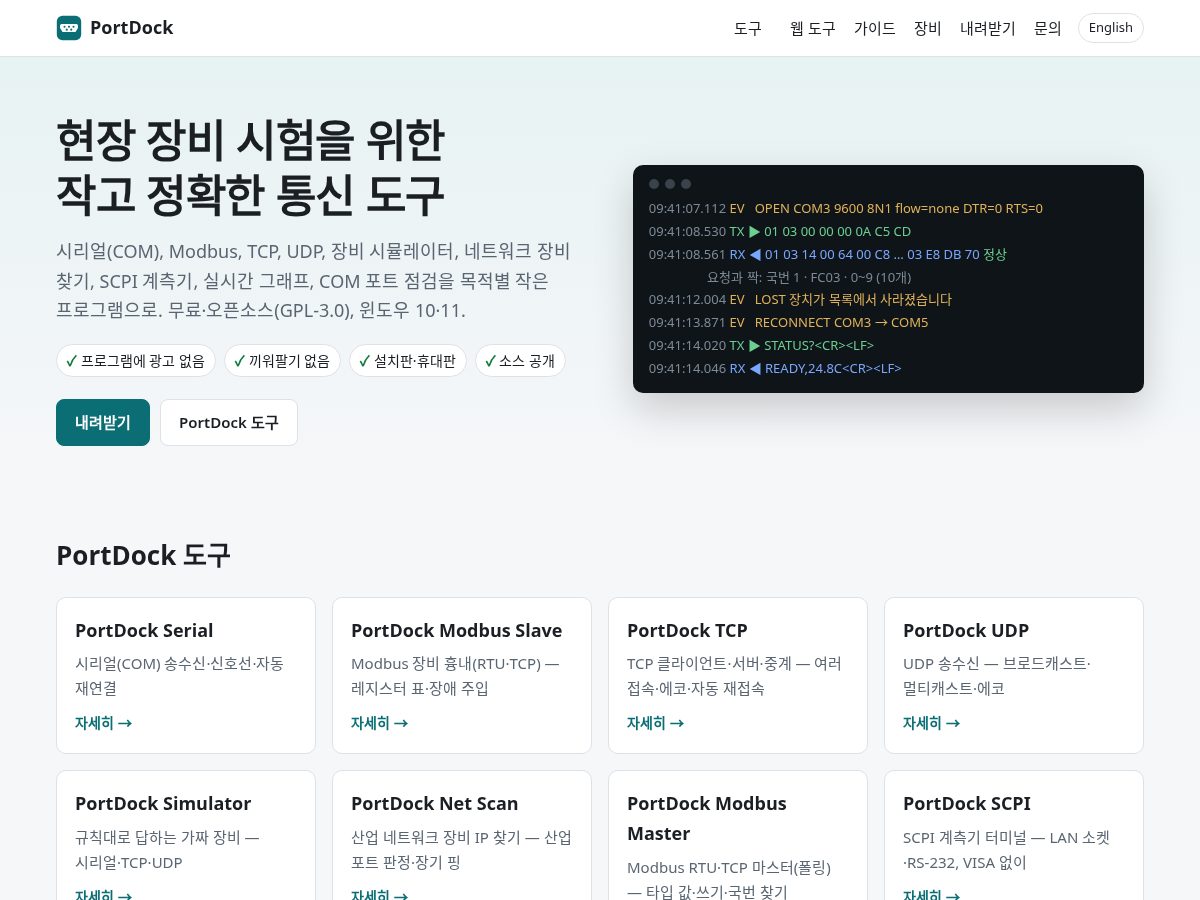
Task: Click the '소스 공개' badge
Action: (520, 361)
